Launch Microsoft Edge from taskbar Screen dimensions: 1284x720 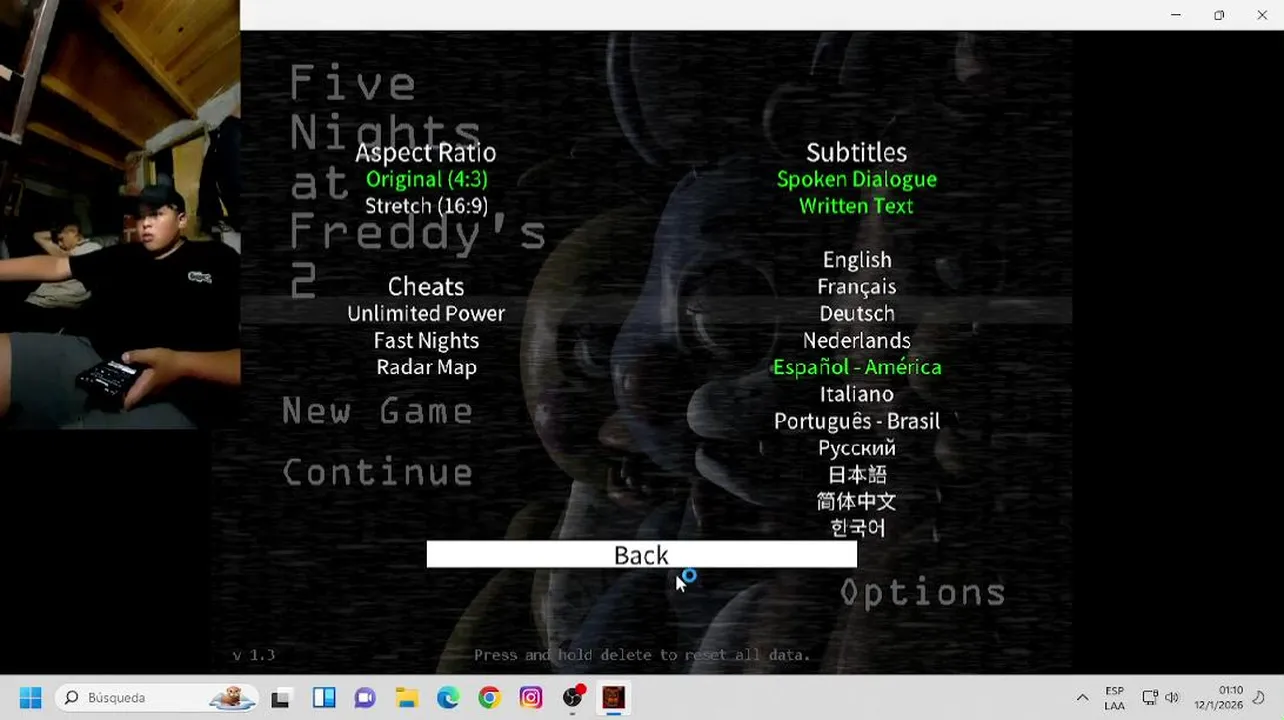click(448, 698)
